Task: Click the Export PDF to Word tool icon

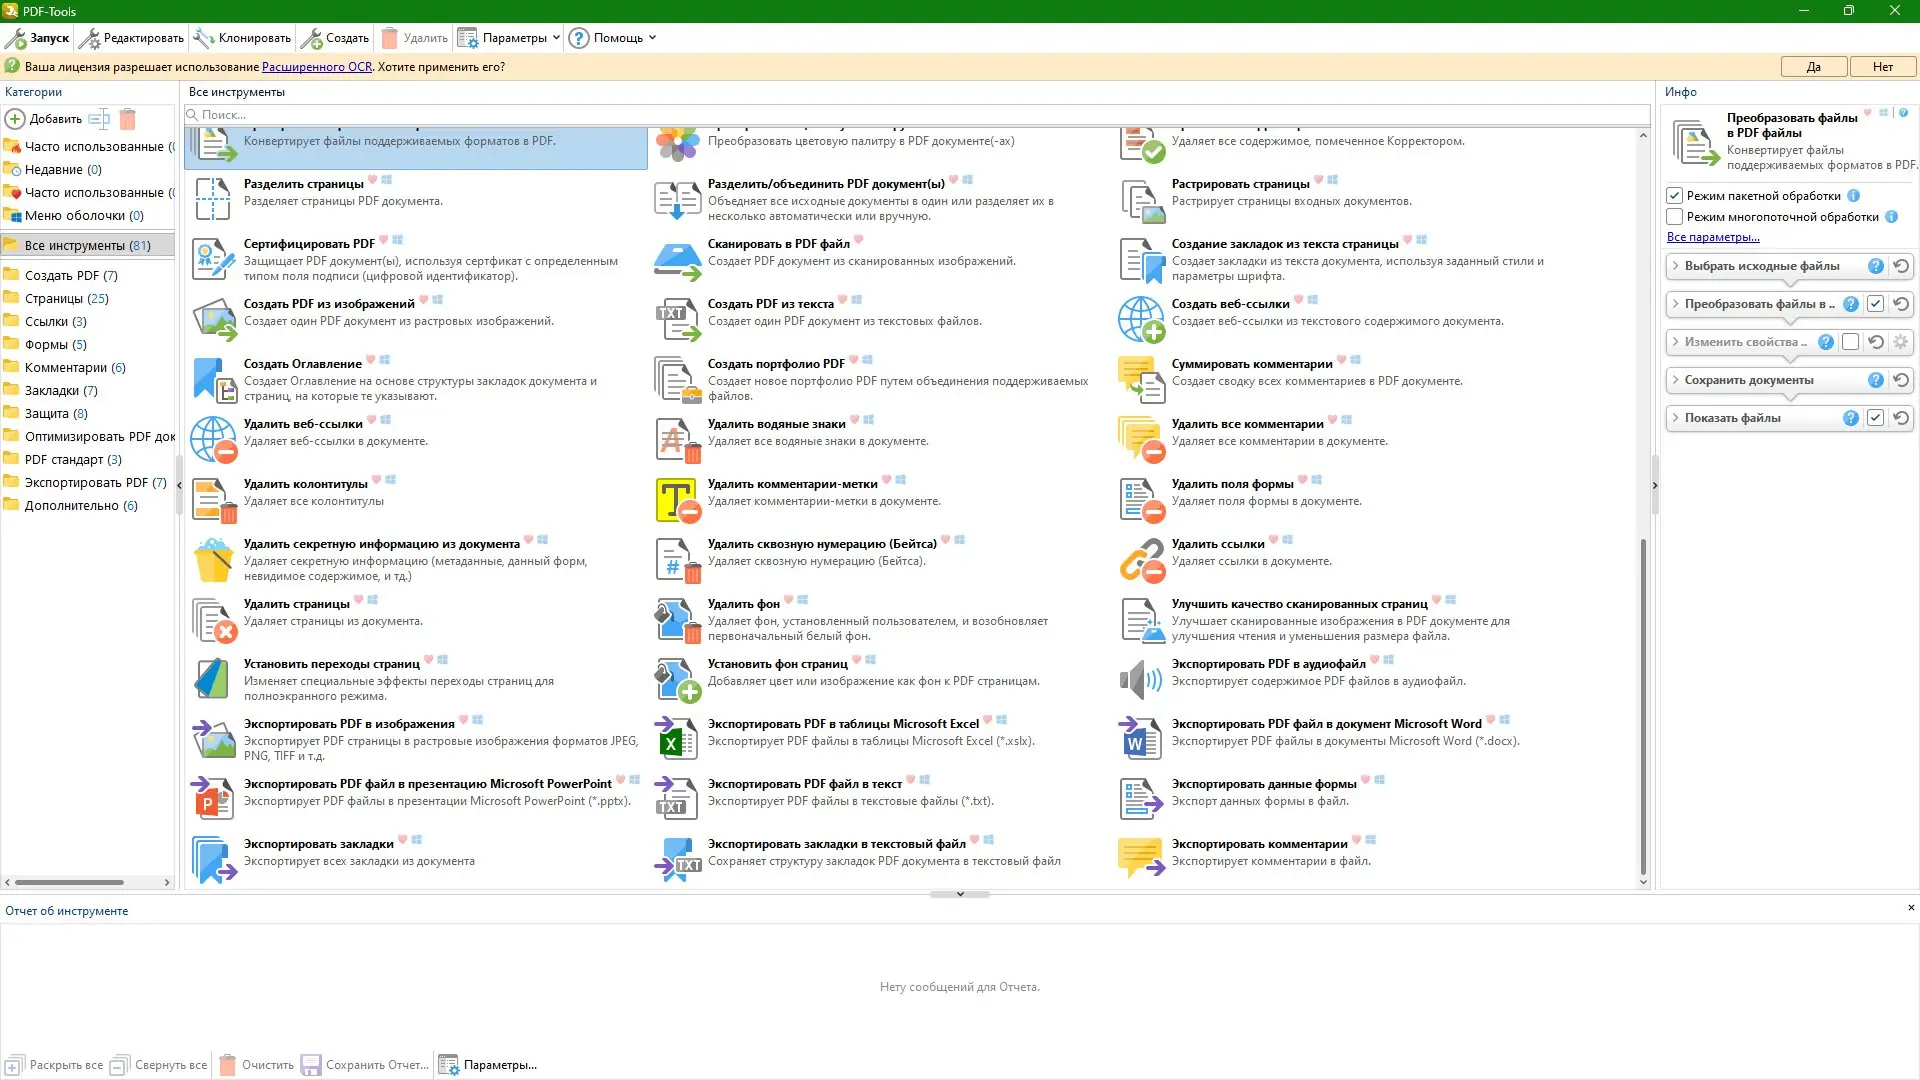Action: (1140, 739)
